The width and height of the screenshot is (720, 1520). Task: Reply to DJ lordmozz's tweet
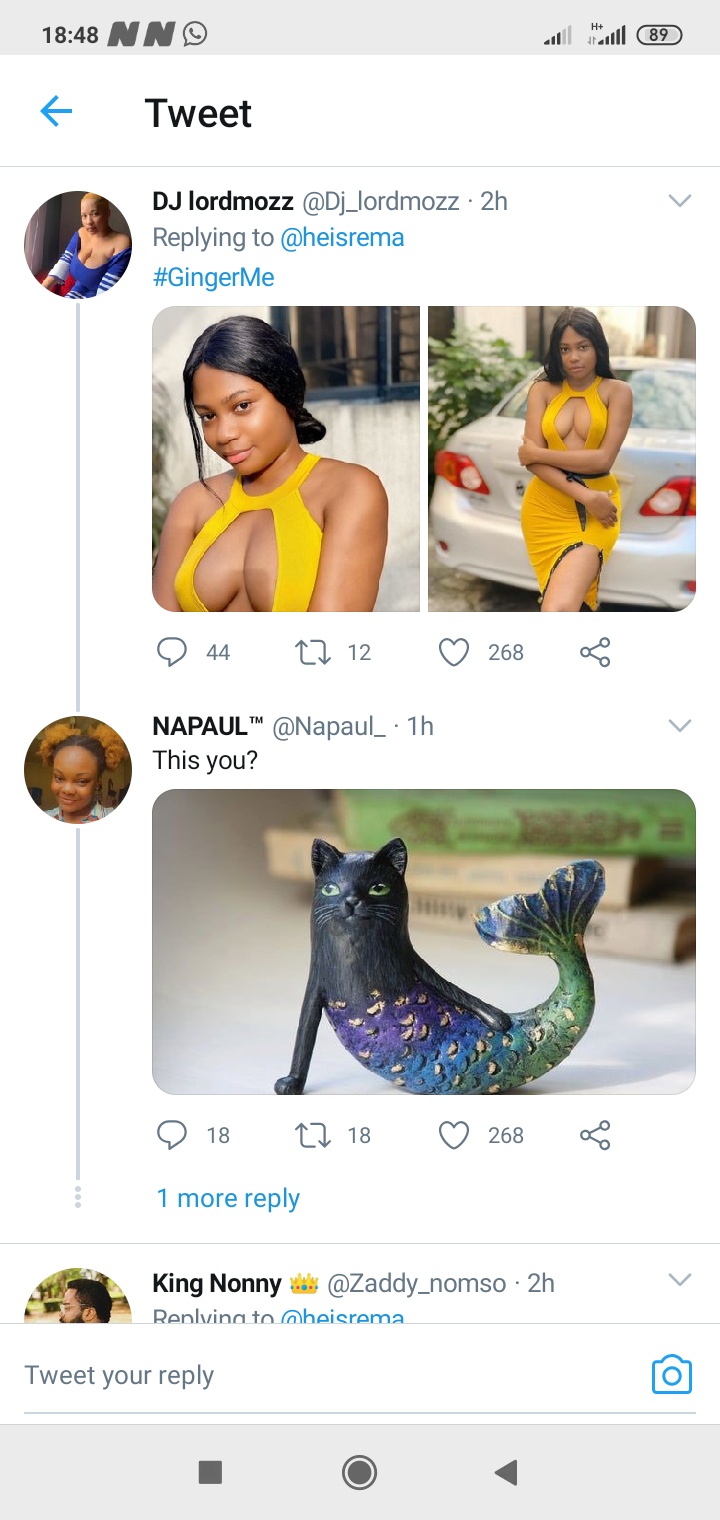tap(172, 652)
